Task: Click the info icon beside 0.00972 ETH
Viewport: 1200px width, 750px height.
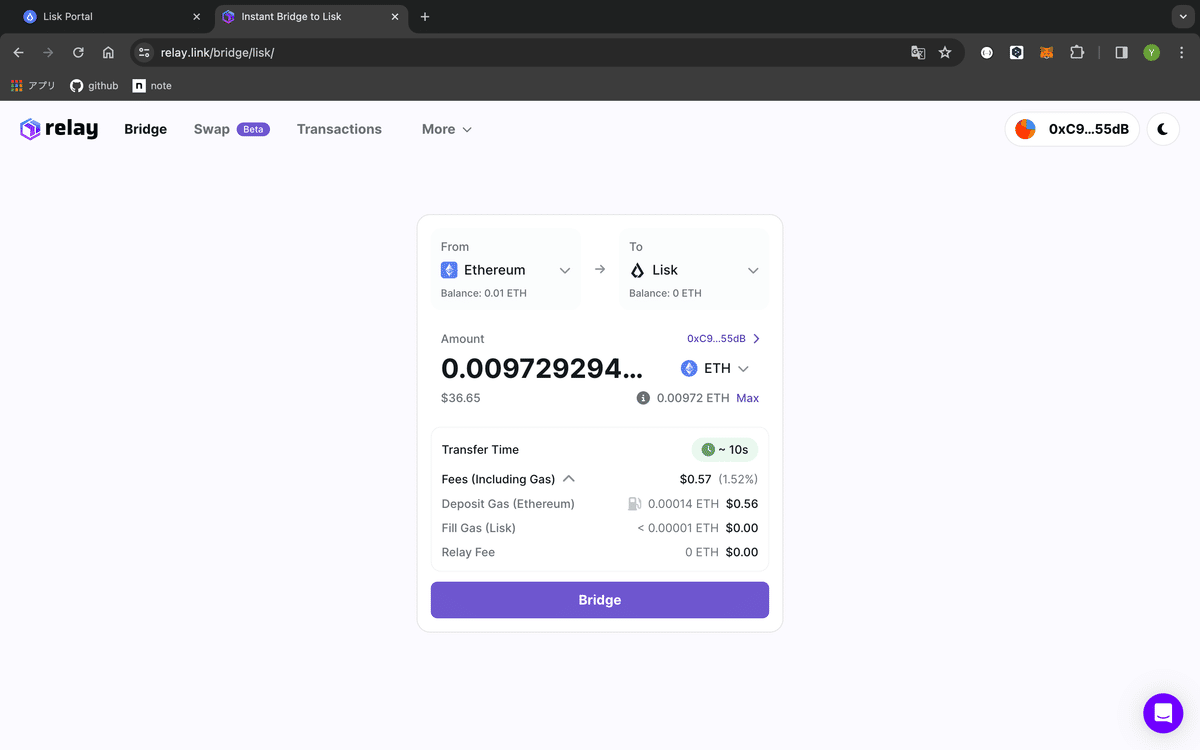Action: (644, 398)
